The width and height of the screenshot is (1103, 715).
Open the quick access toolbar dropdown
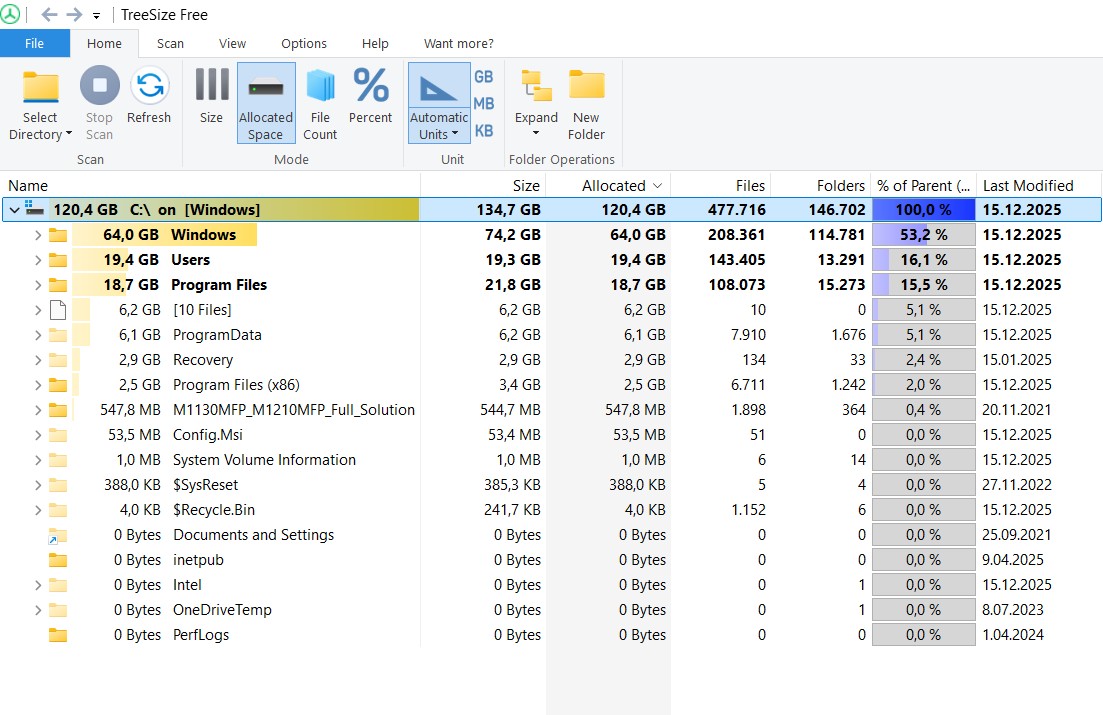point(96,15)
